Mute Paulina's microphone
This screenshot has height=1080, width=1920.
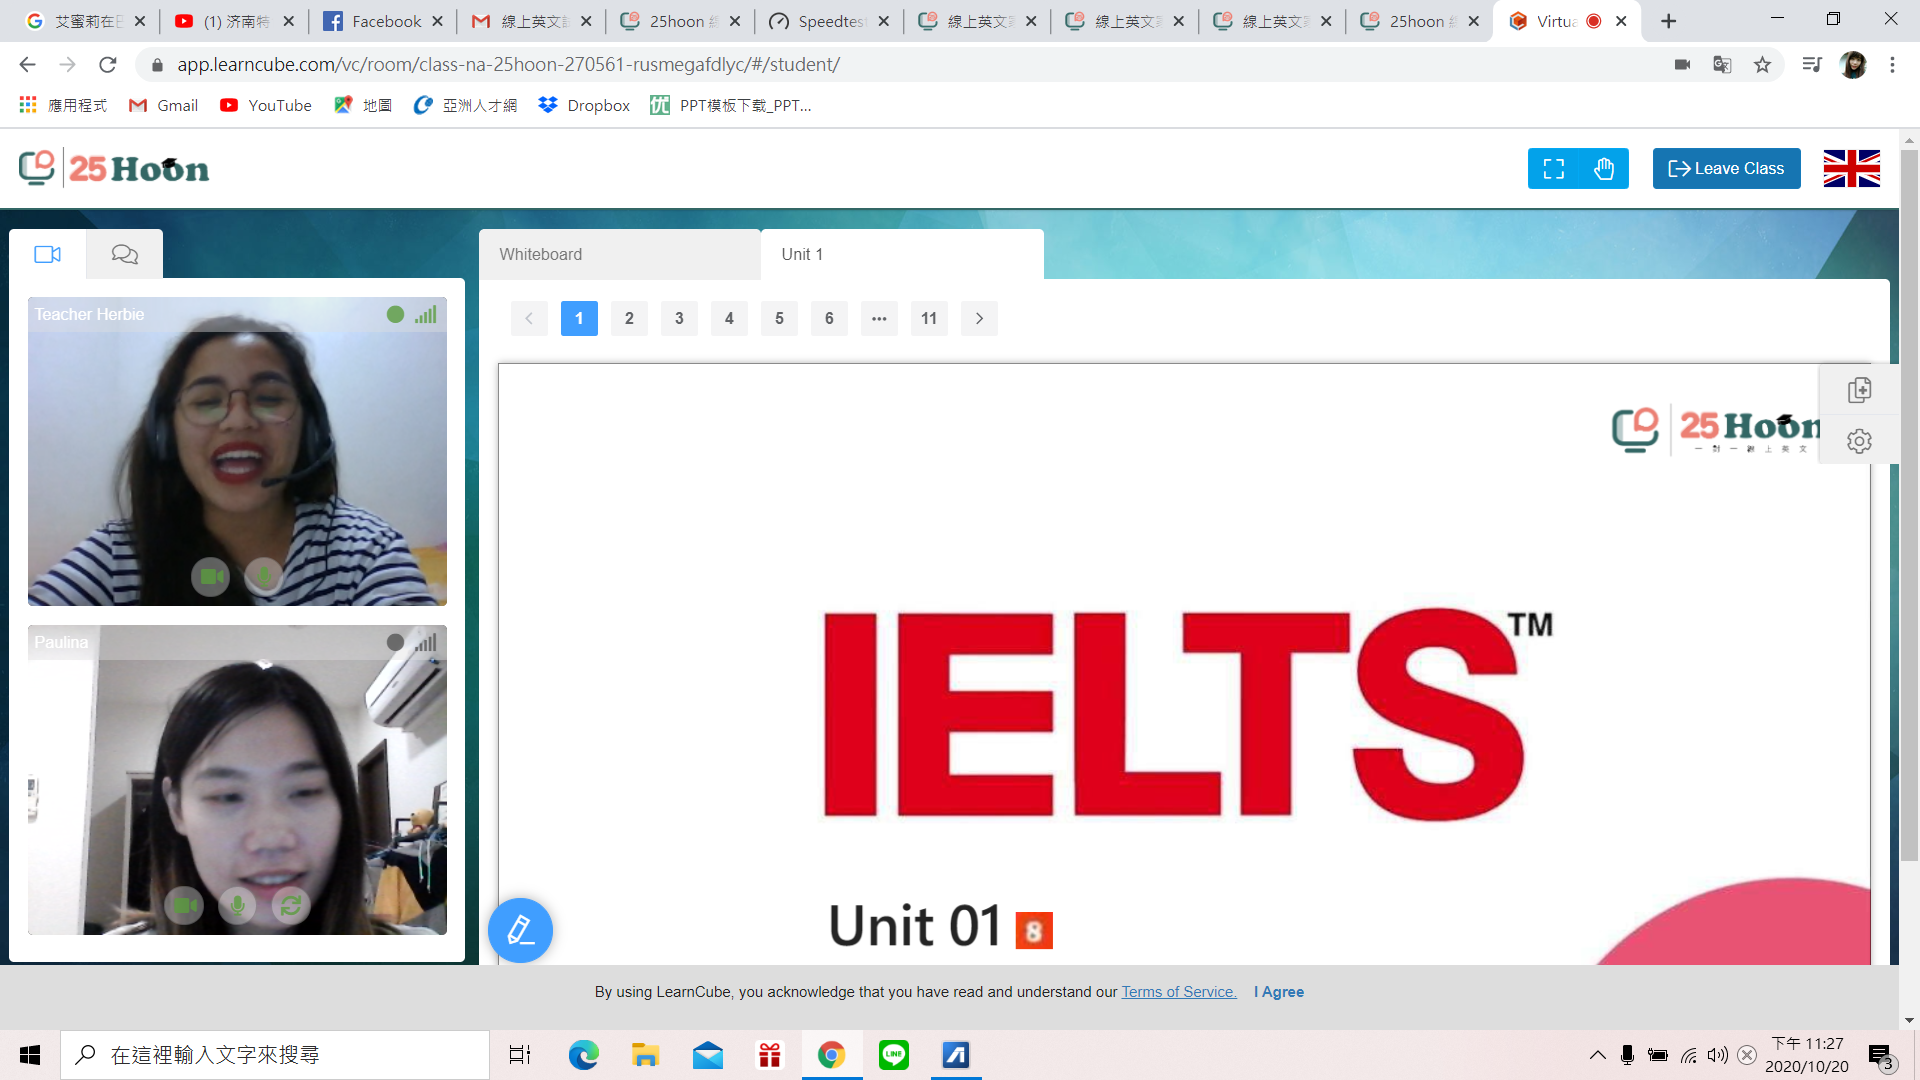pos(237,905)
